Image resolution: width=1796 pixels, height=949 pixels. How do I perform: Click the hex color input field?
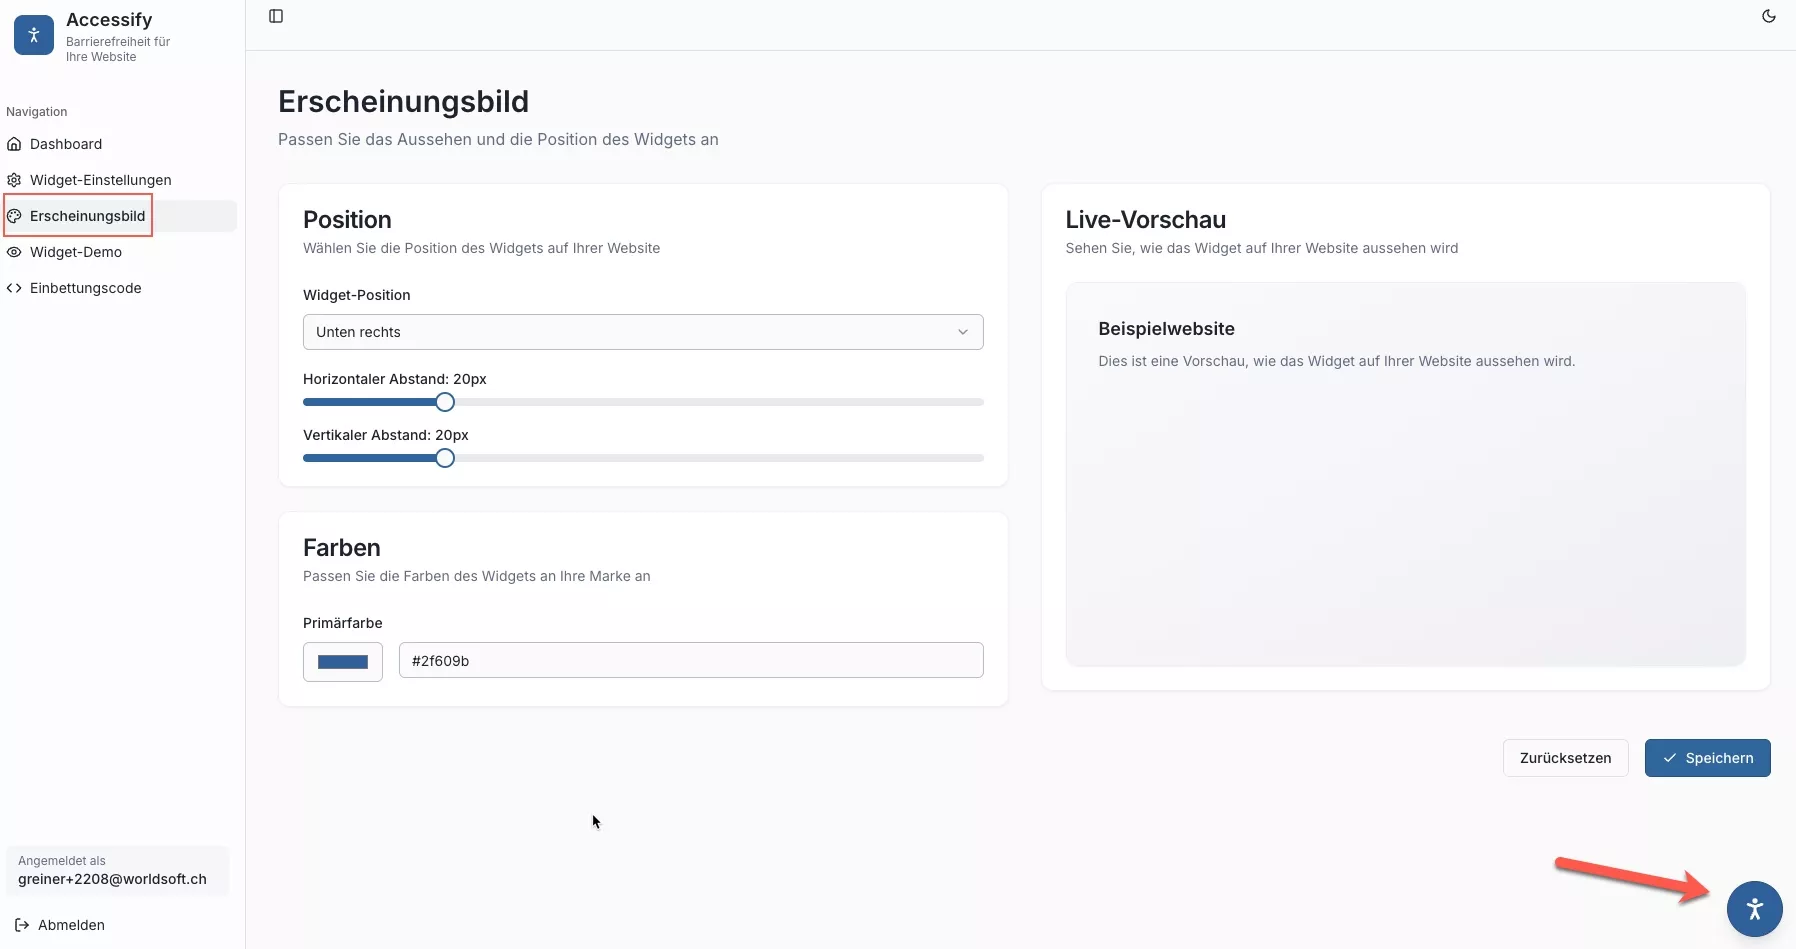point(690,661)
